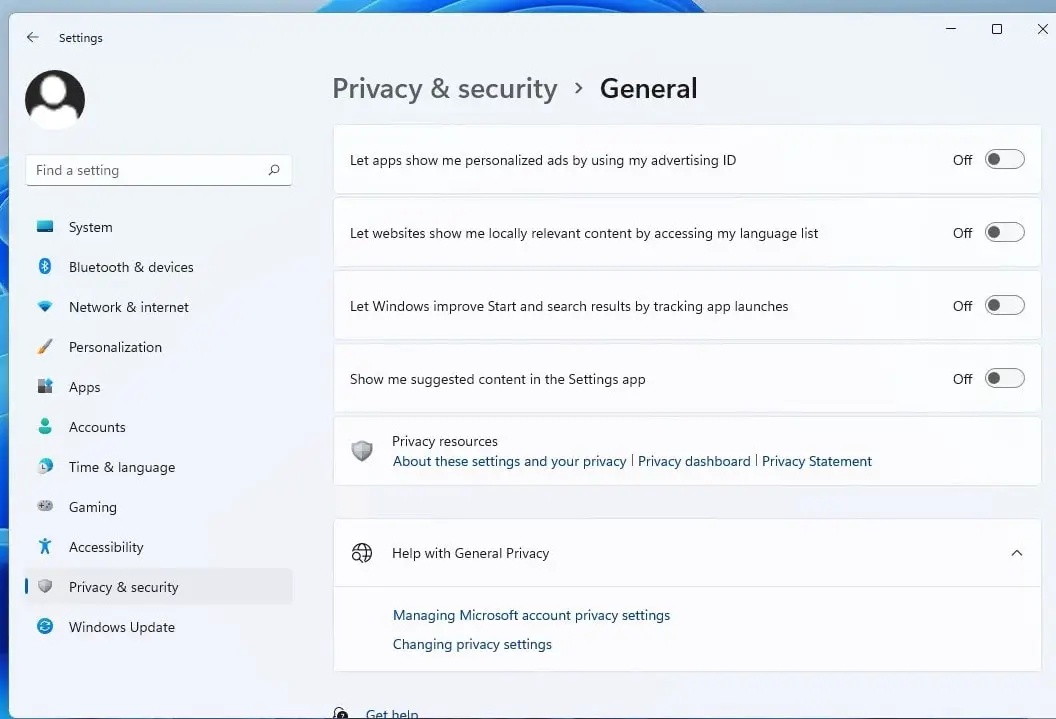Click the Personalization paintbrush icon

(x=45, y=347)
